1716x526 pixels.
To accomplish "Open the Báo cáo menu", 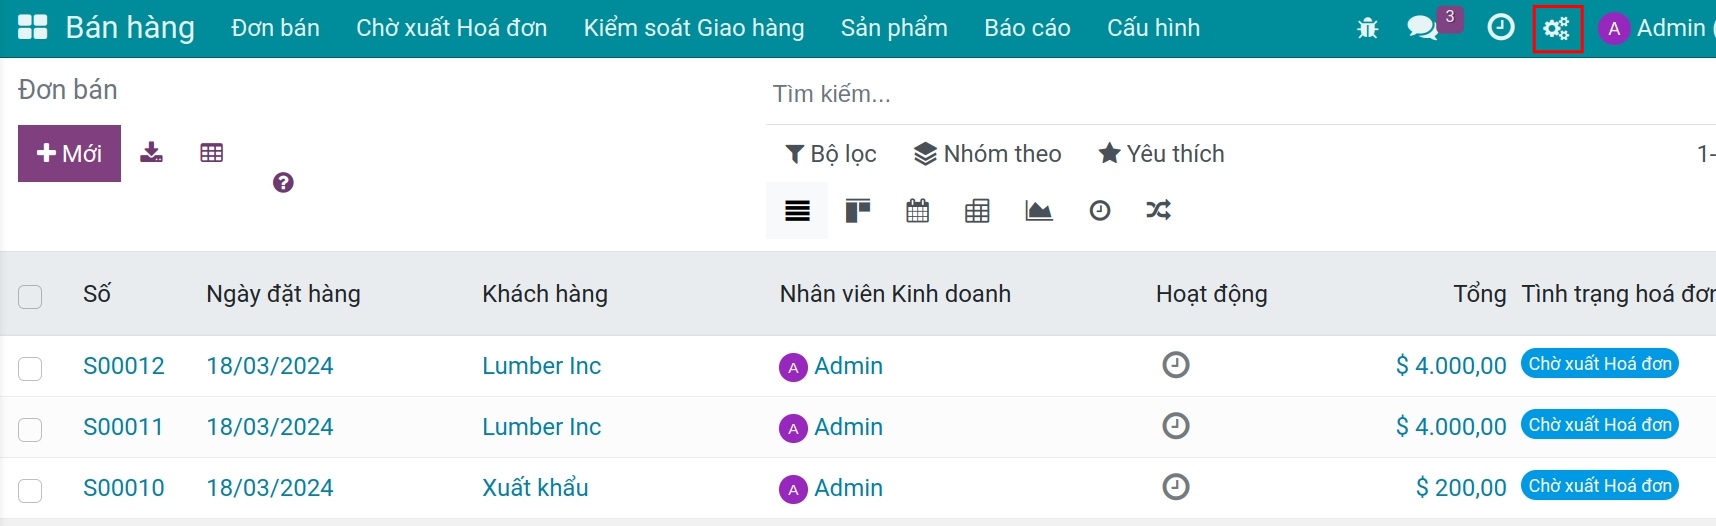I will pyautogui.click(x=1027, y=28).
